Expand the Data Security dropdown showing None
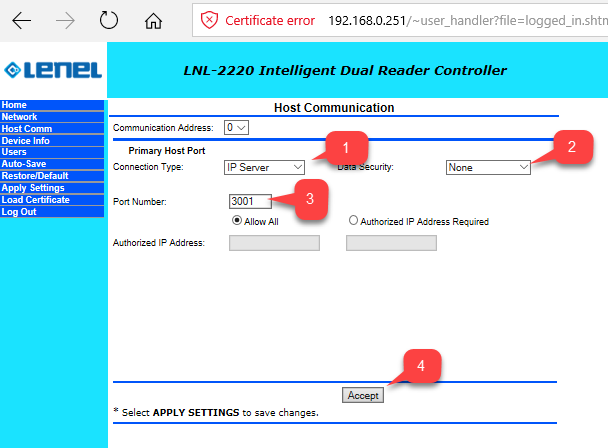Image resolution: width=608 pixels, height=448 pixels. point(488,168)
